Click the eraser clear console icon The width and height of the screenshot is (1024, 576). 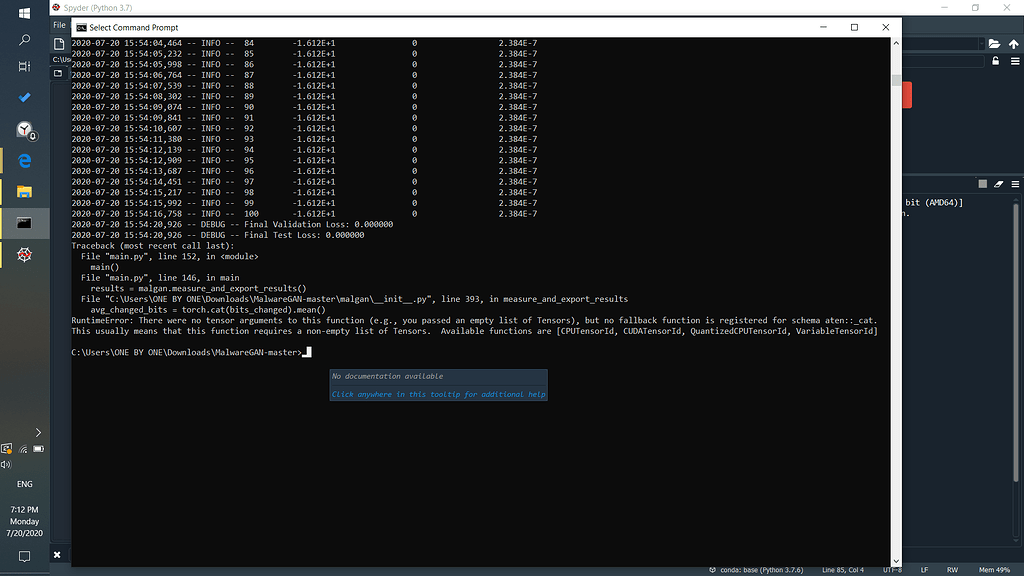(998, 184)
